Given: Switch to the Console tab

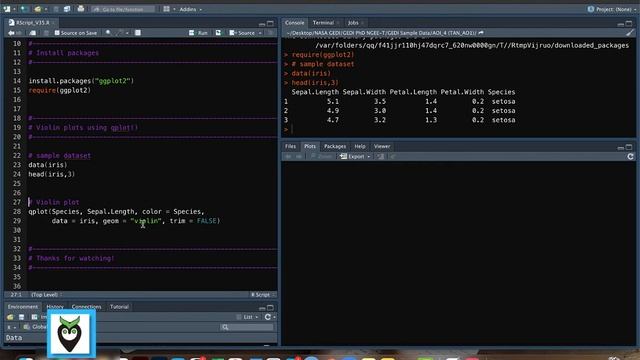Looking at the screenshot, I should point(294,23).
